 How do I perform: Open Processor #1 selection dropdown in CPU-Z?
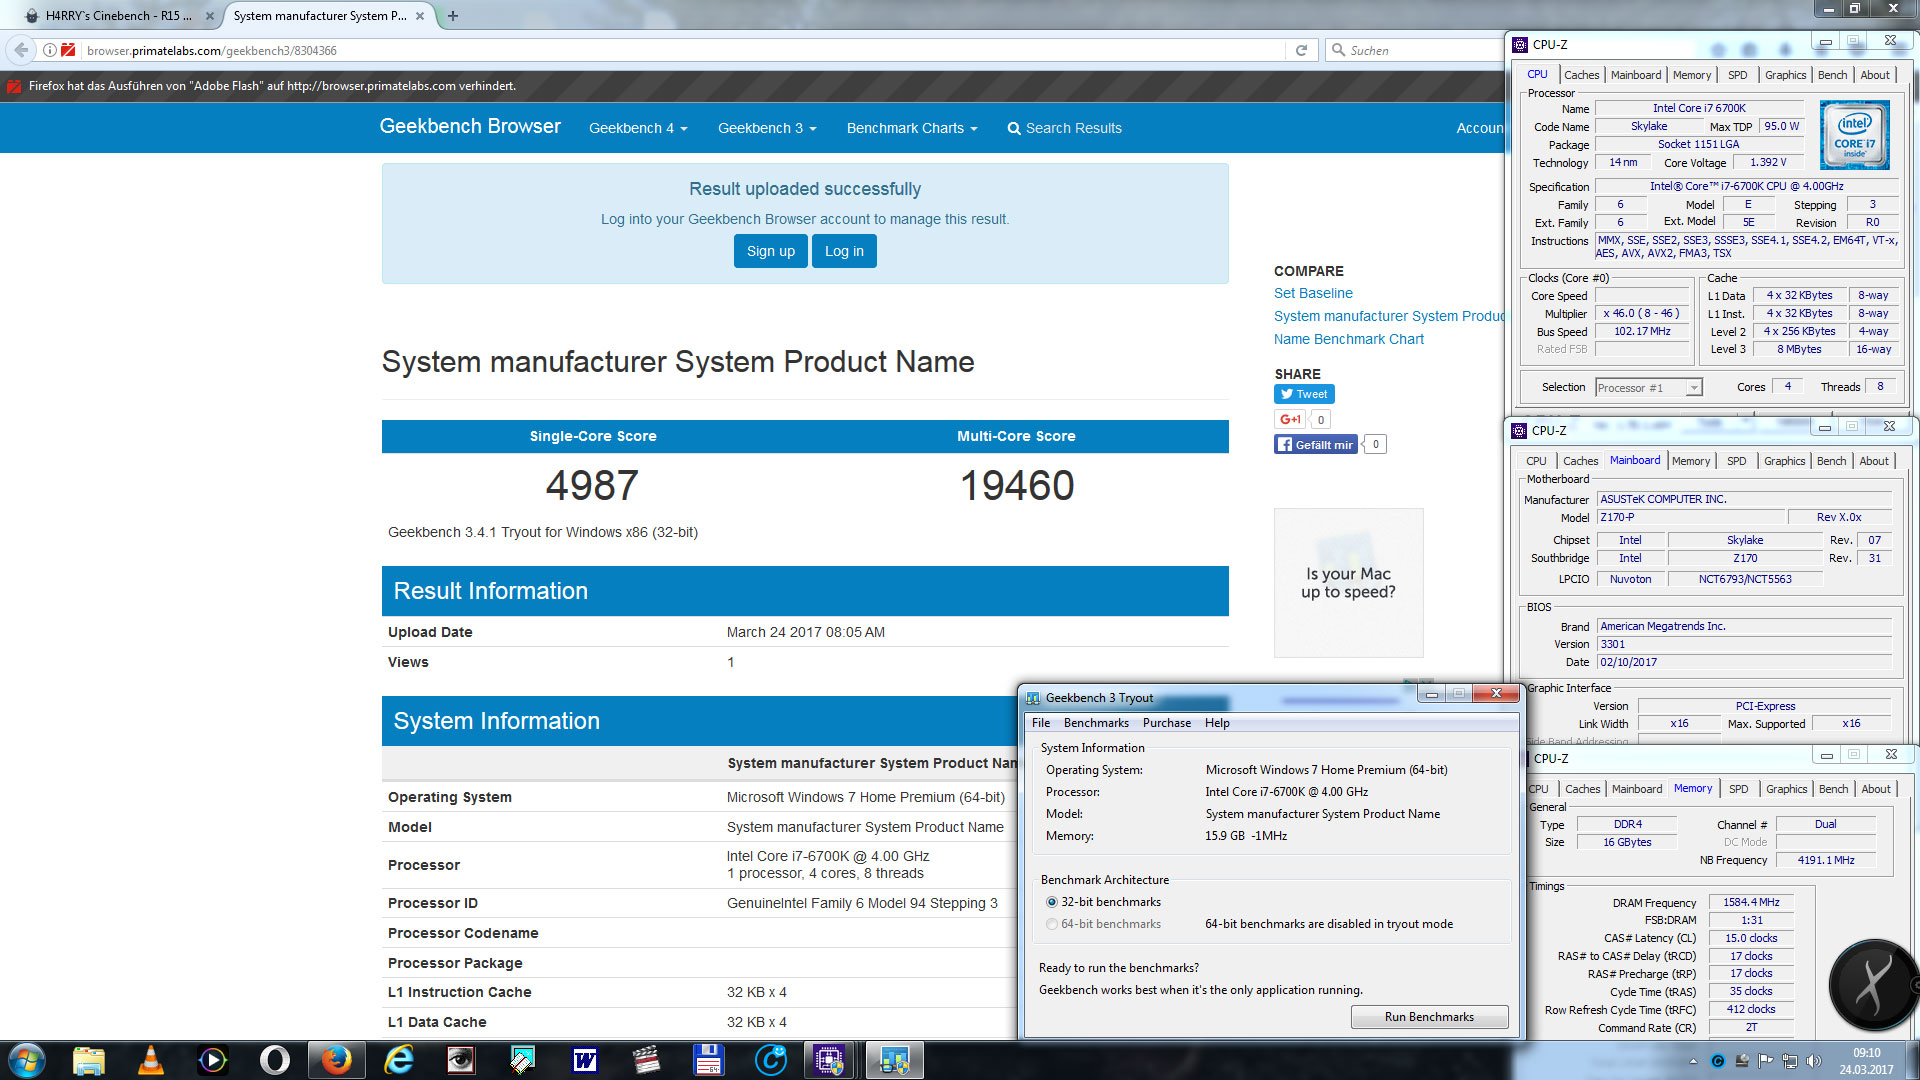(1649, 388)
